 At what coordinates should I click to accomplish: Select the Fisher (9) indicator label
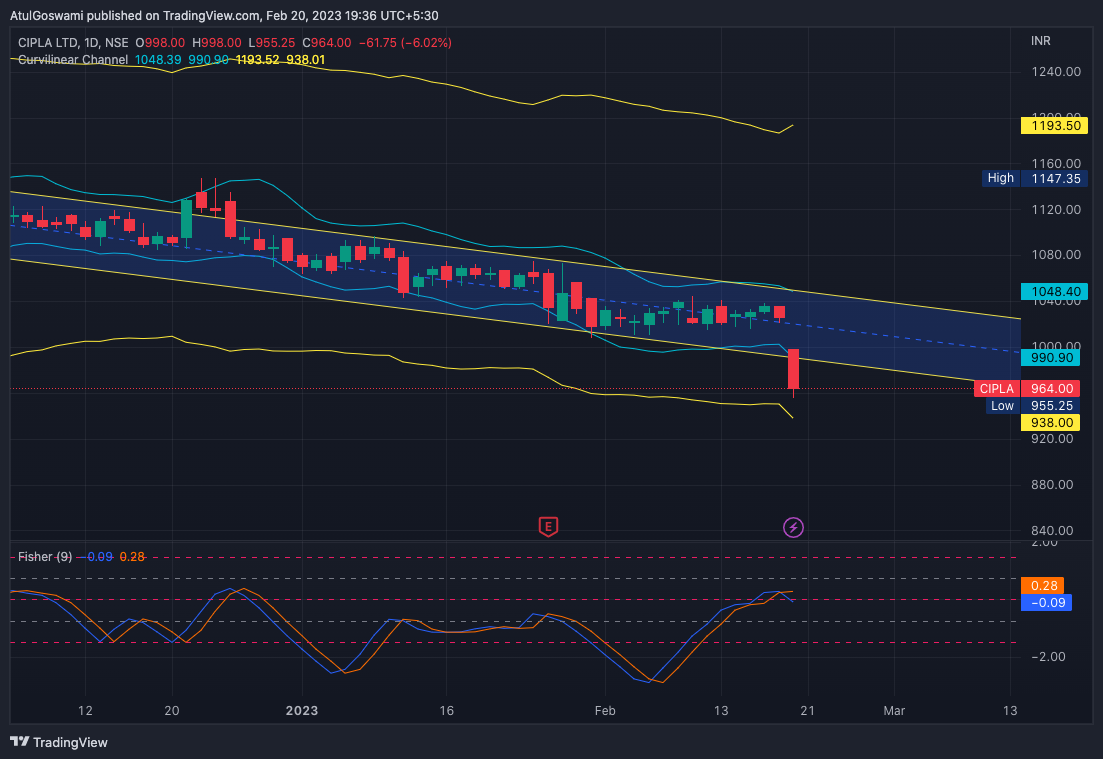45,556
